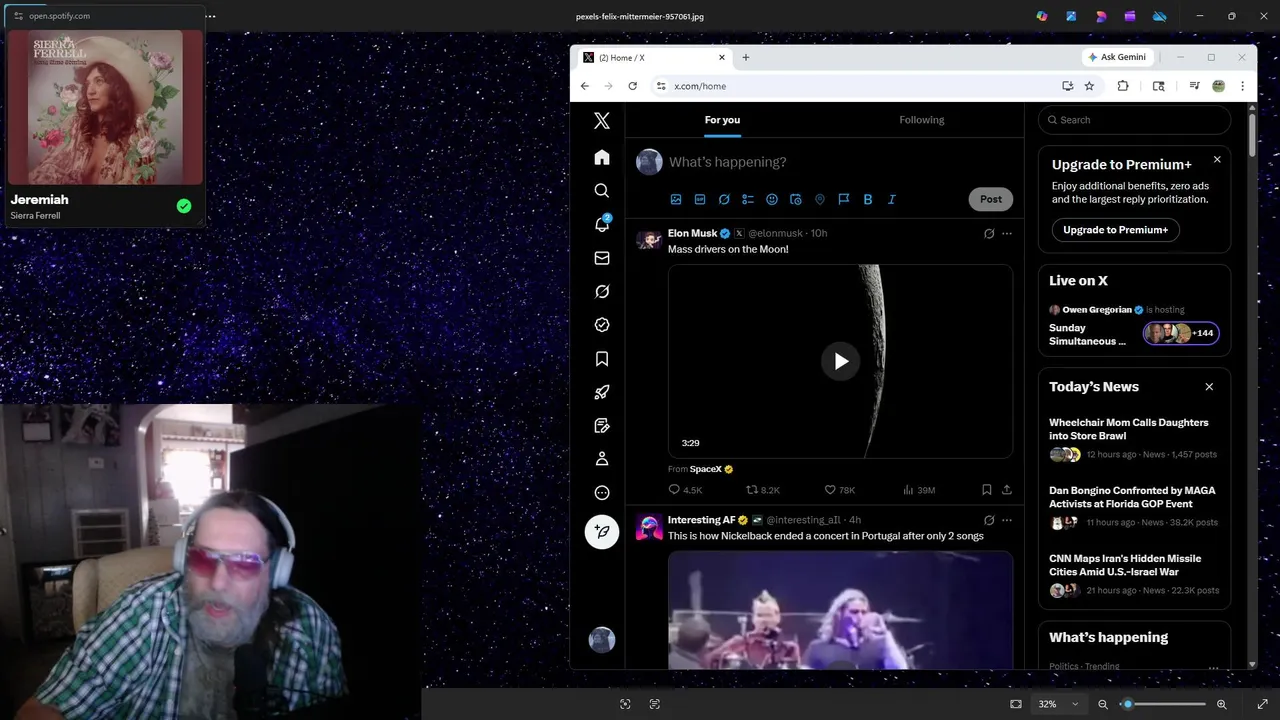Open More circle icon in X sidebar
1280x720 pixels.
601,492
